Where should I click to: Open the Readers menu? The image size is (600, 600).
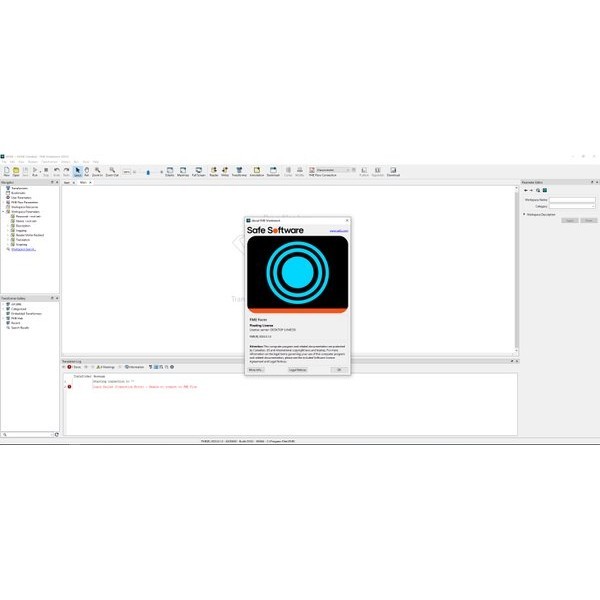[x=33, y=162]
